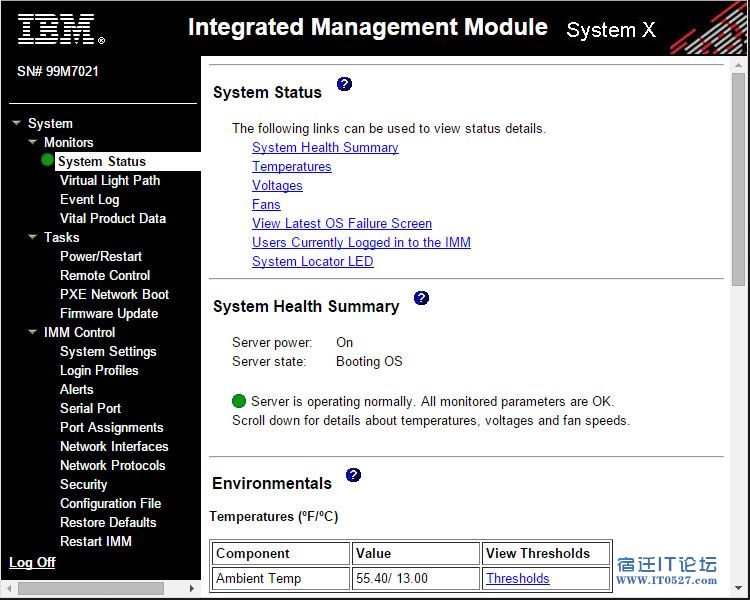Open Configuration File page
Screen dimensions: 750x600
click(110, 503)
